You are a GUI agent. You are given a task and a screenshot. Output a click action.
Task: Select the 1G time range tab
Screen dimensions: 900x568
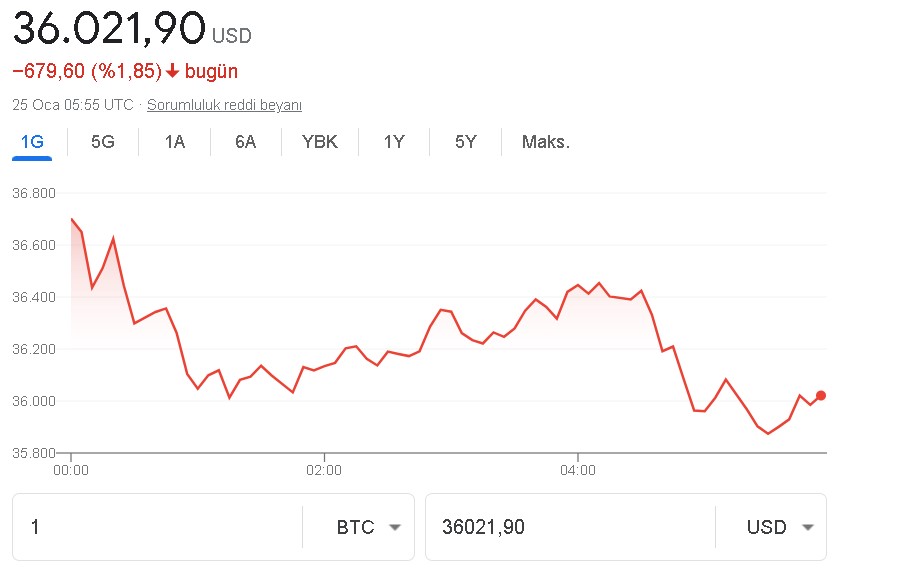32,142
